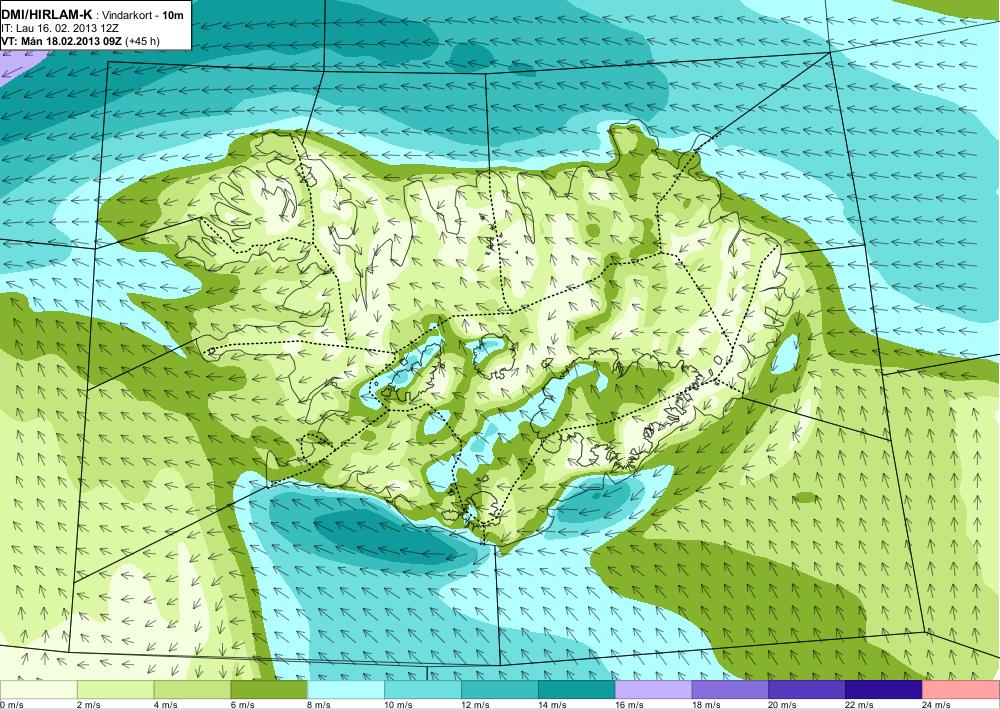Screen dimensions: 1000x710
Task: Click the navy 22–24 m/s legend swatch
Action: pyautogui.click(x=884, y=690)
